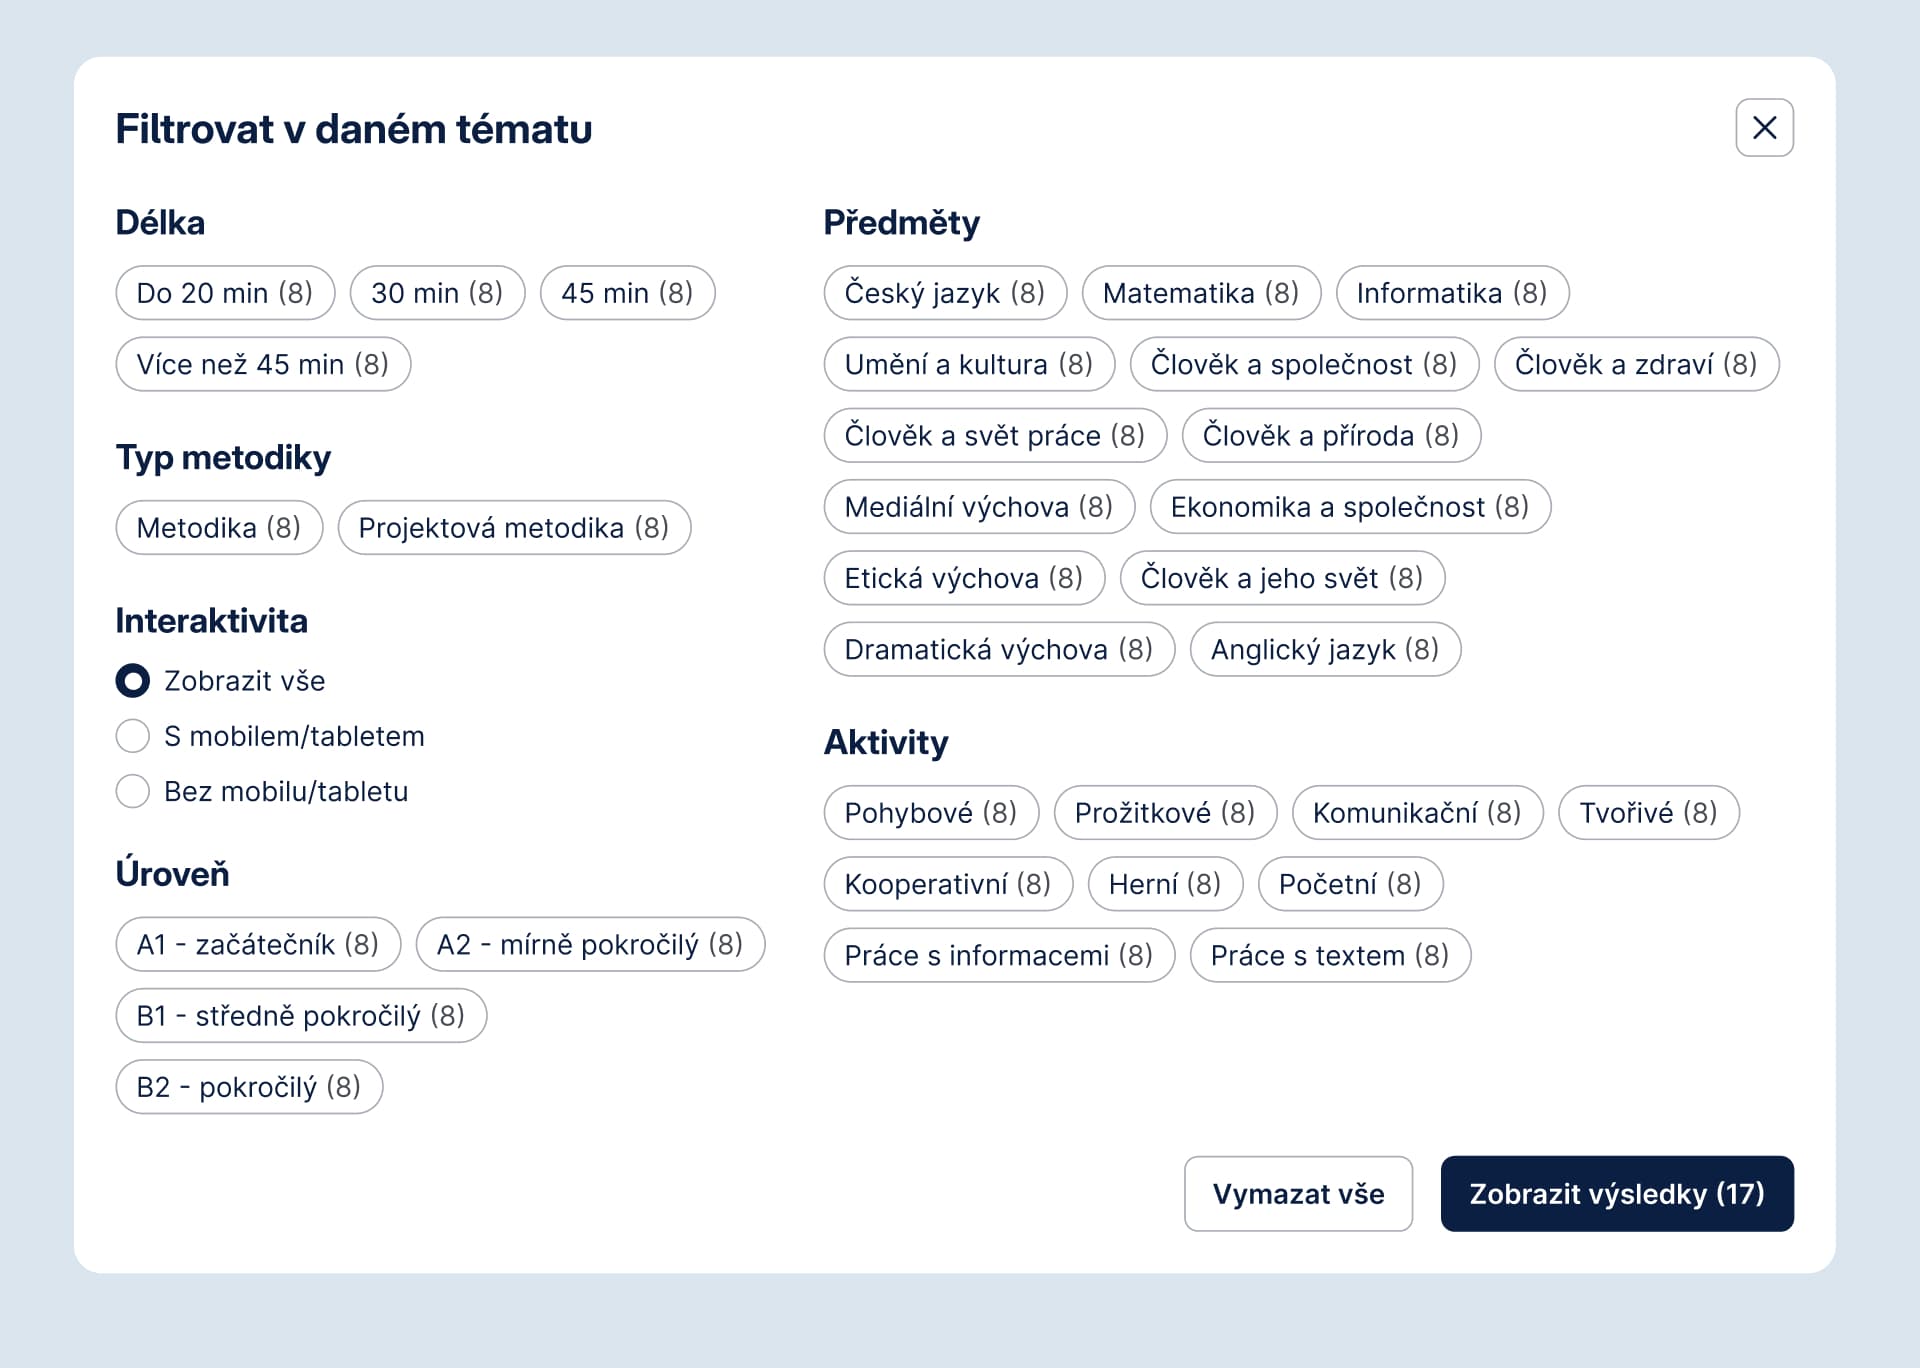Click Zobrazit výsledky (17) button
This screenshot has height=1368, width=1920.
tap(1616, 1193)
